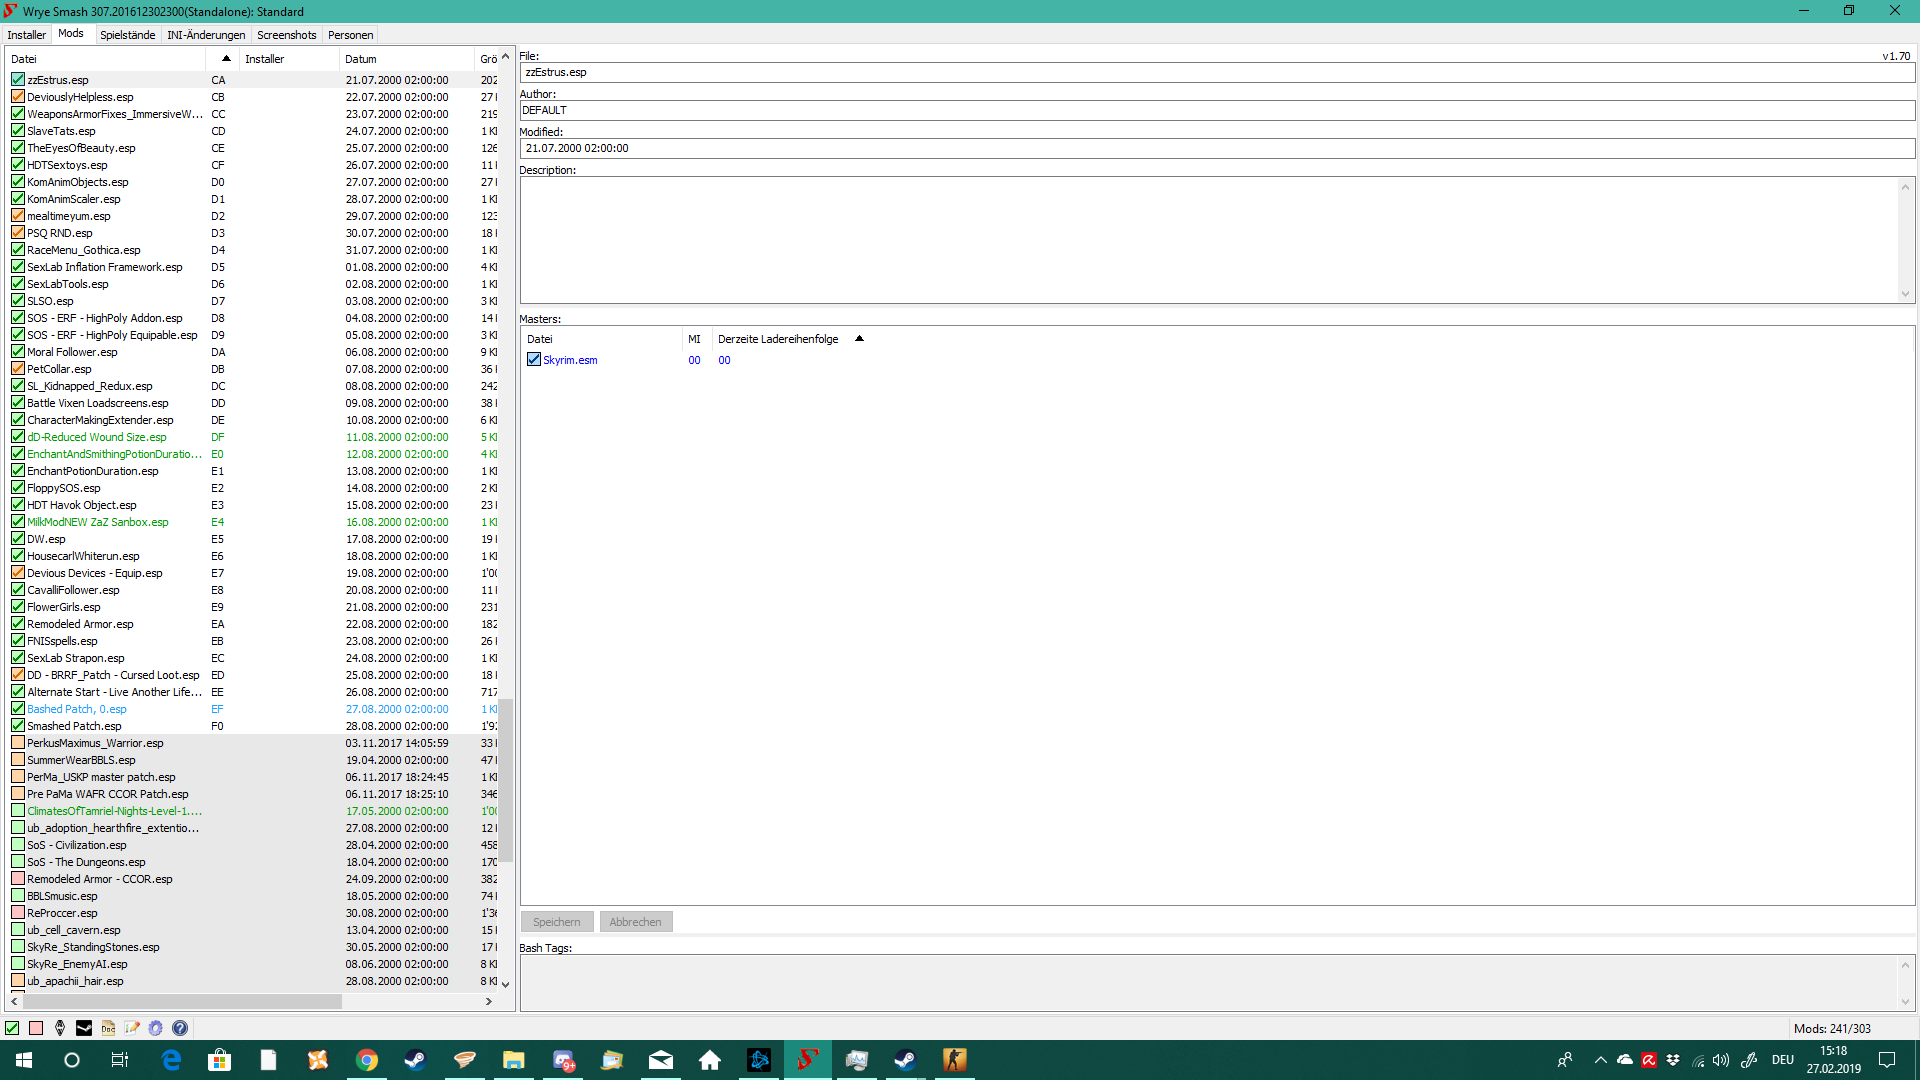Sort mod list by Installer column
Screen dimensions: 1920x1080
click(x=288, y=59)
